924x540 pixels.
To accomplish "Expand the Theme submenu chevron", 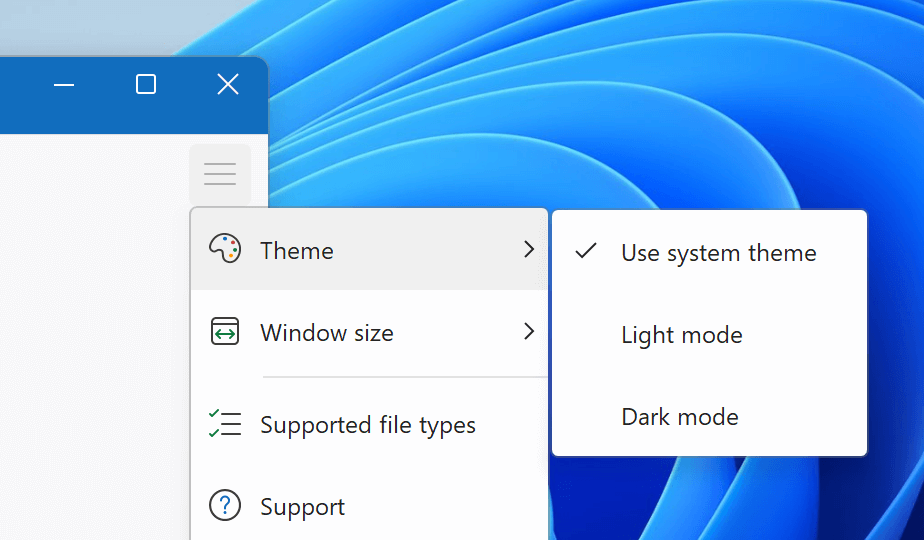I will 529,249.
